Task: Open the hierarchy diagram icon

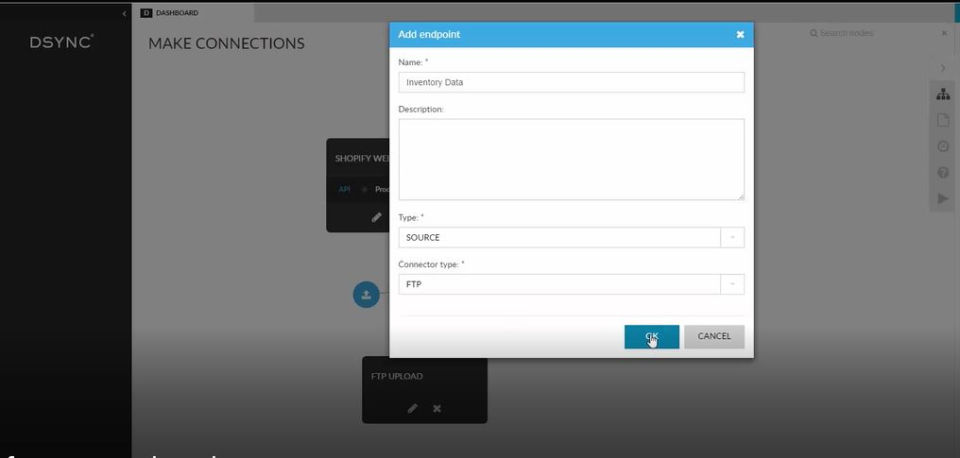Action: 943,94
